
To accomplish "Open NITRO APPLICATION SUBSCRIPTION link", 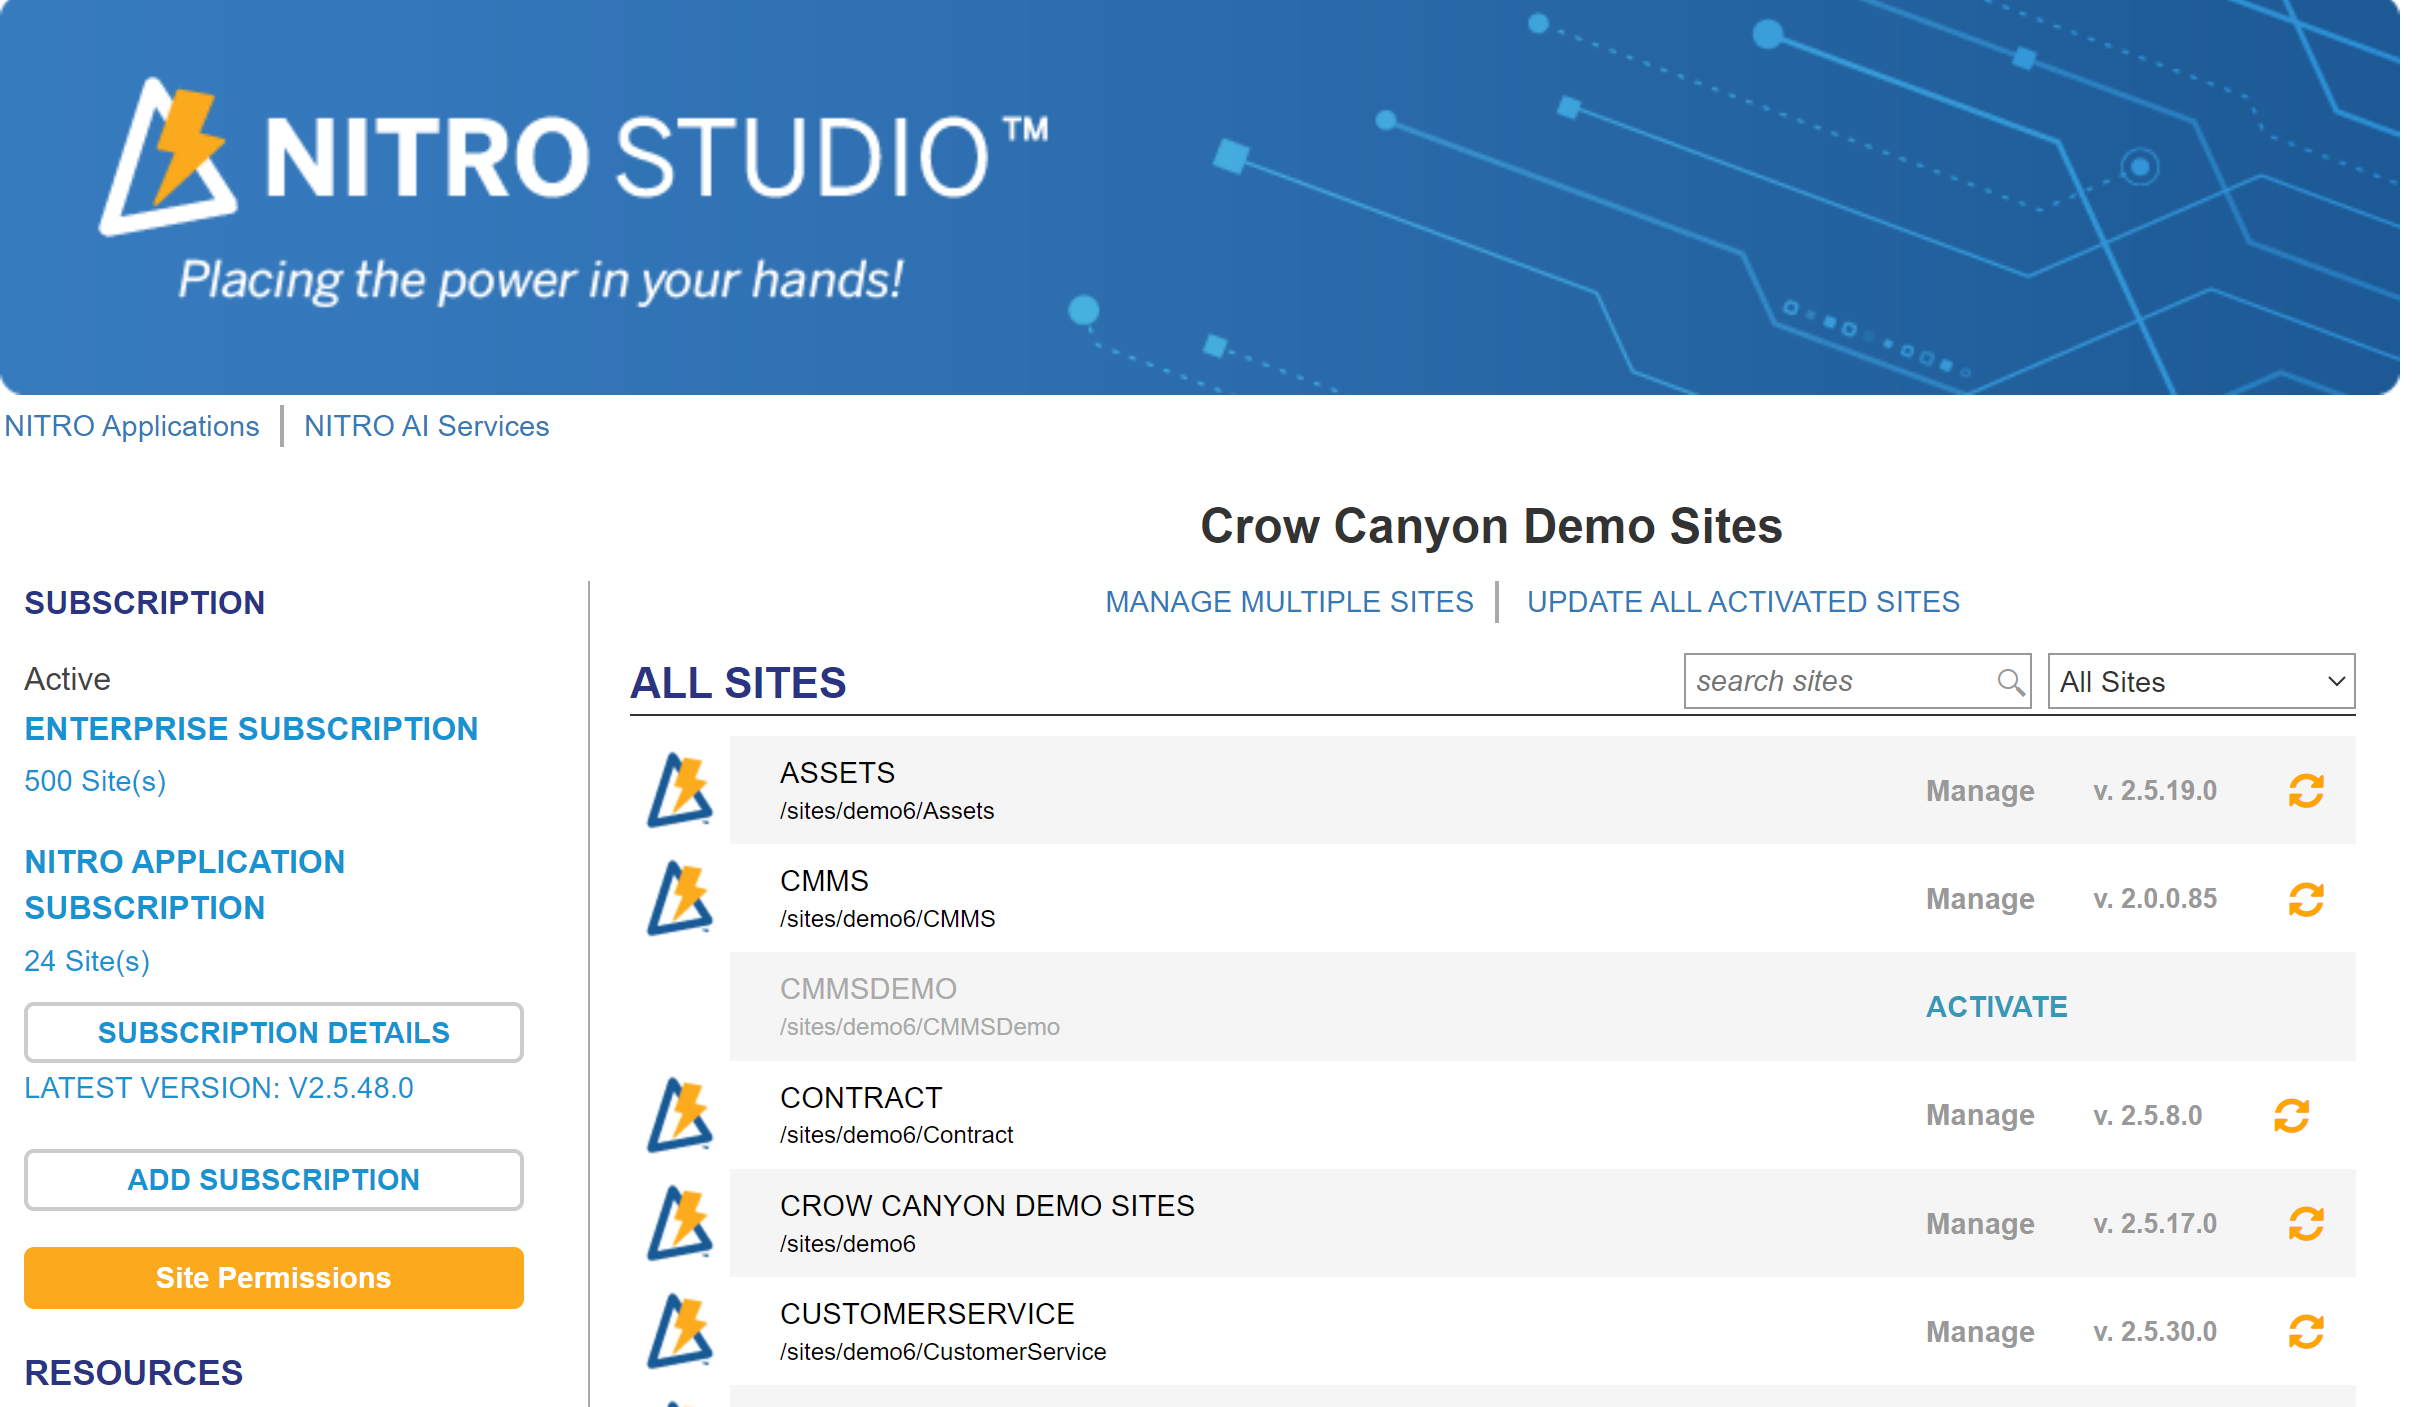I will pos(185,885).
